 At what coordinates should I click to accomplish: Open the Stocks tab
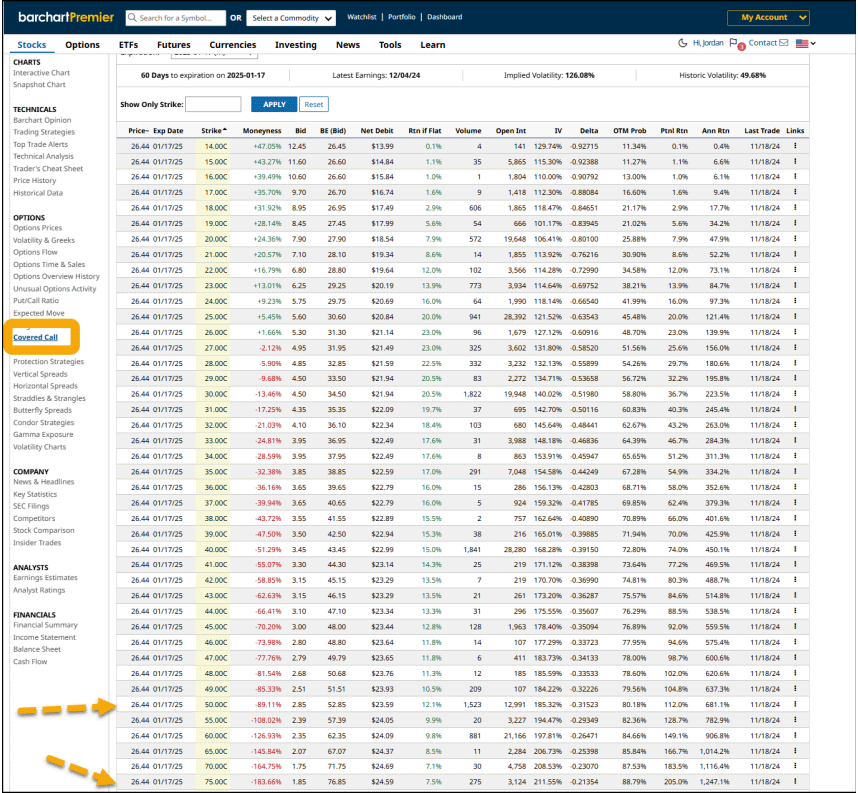(32, 45)
